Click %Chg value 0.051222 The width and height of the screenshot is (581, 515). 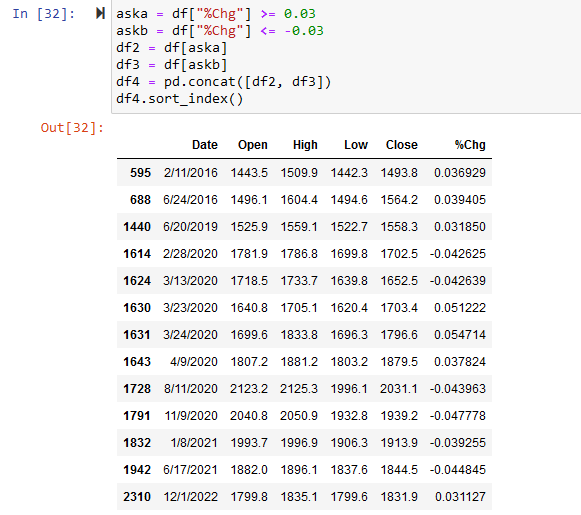click(x=460, y=308)
